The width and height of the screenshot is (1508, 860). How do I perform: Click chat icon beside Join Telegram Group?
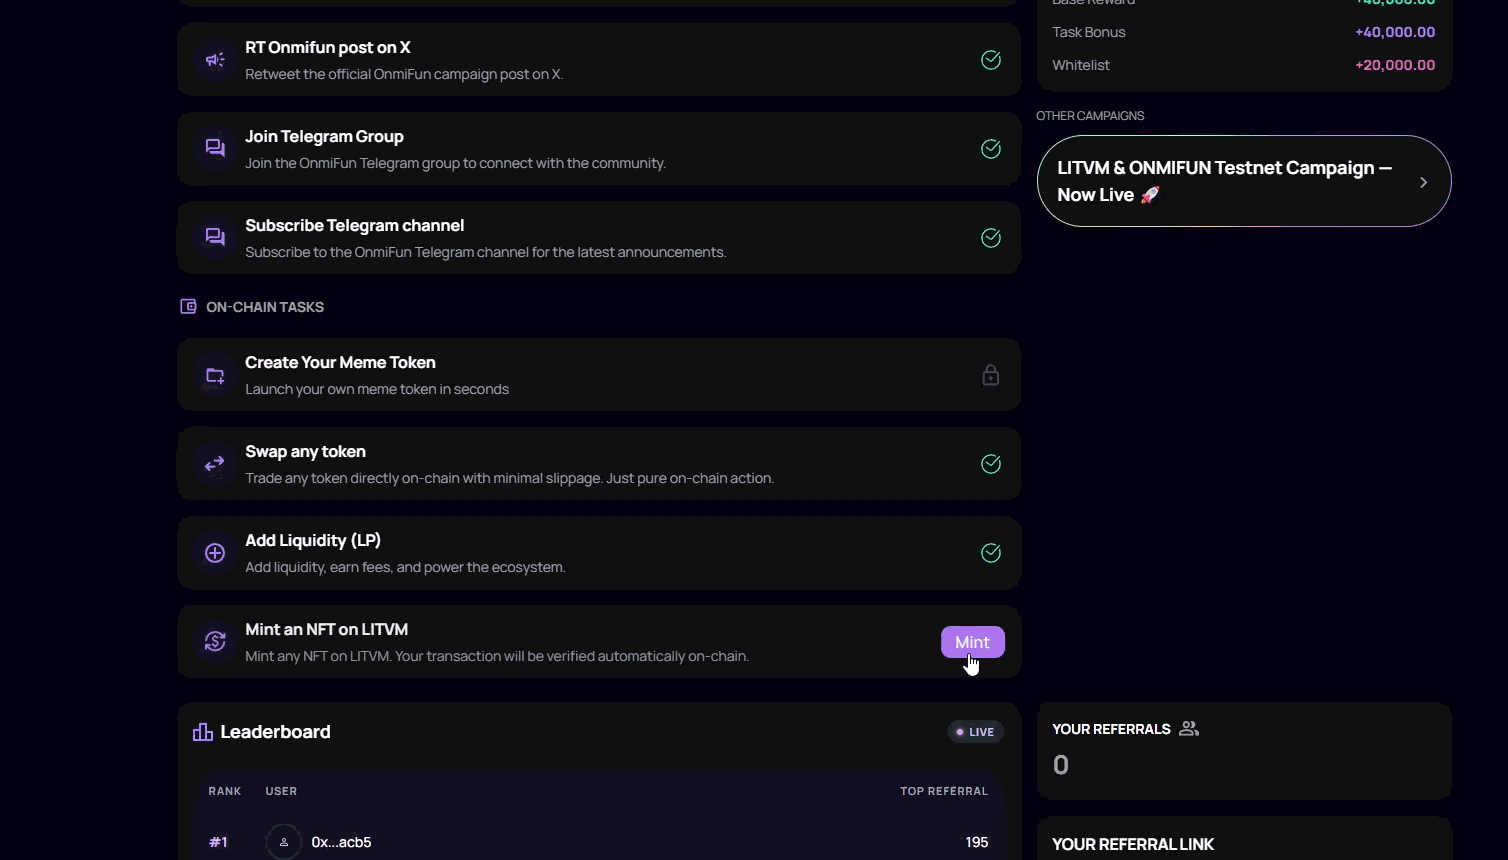(215, 149)
